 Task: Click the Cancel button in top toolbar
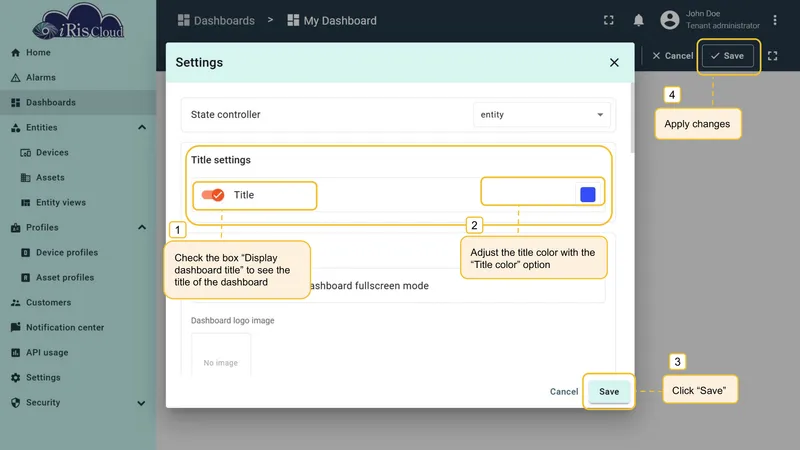[672, 56]
